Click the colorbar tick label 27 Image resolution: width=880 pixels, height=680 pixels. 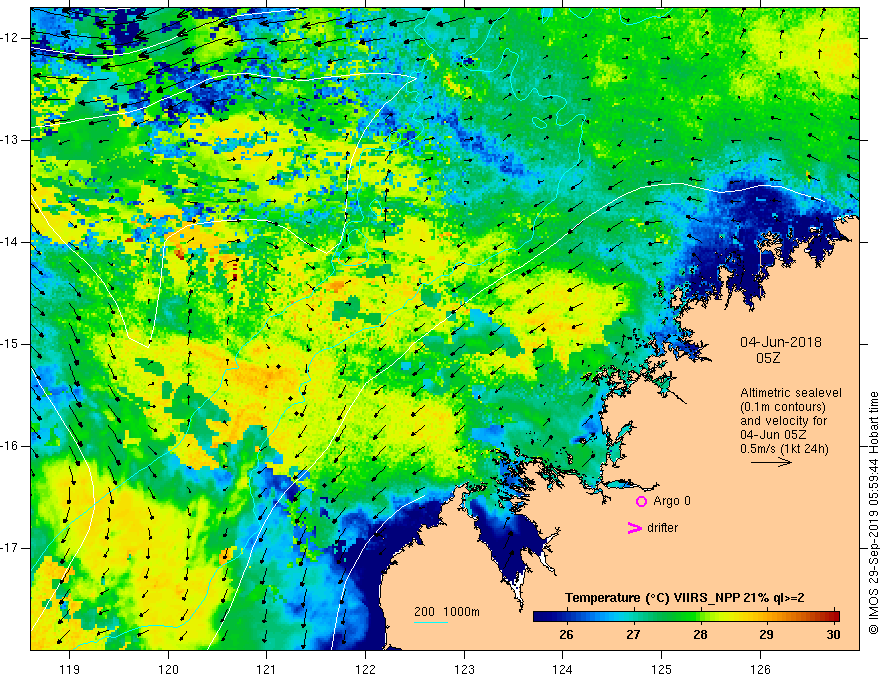click(x=633, y=635)
